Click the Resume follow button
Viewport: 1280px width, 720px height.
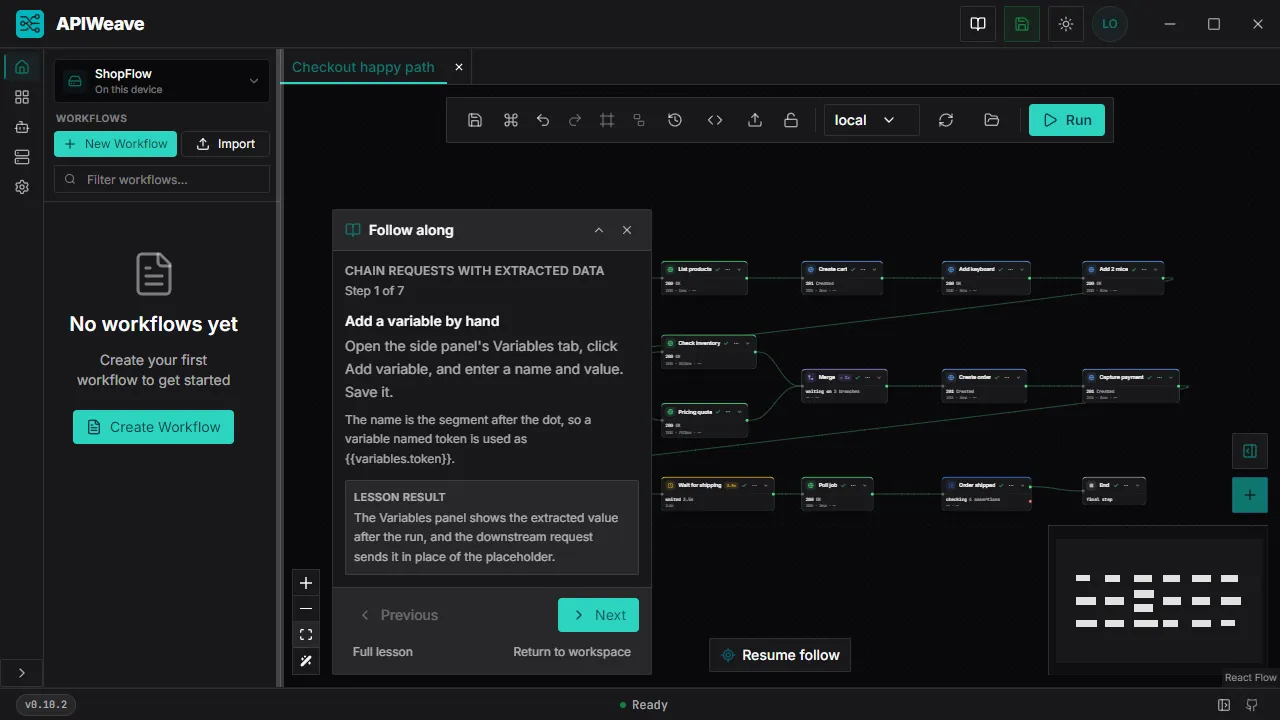[x=780, y=655]
